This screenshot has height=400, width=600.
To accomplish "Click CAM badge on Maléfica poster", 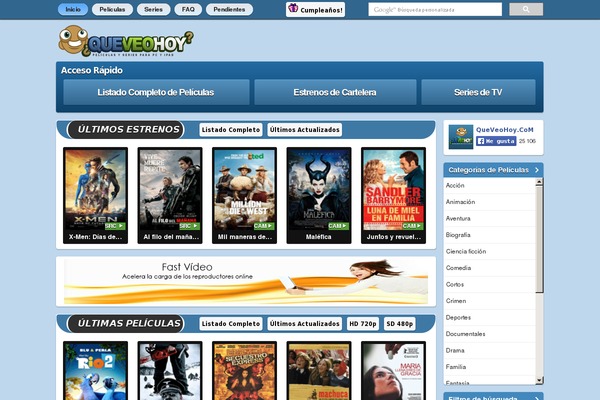I will coord(338,226).
